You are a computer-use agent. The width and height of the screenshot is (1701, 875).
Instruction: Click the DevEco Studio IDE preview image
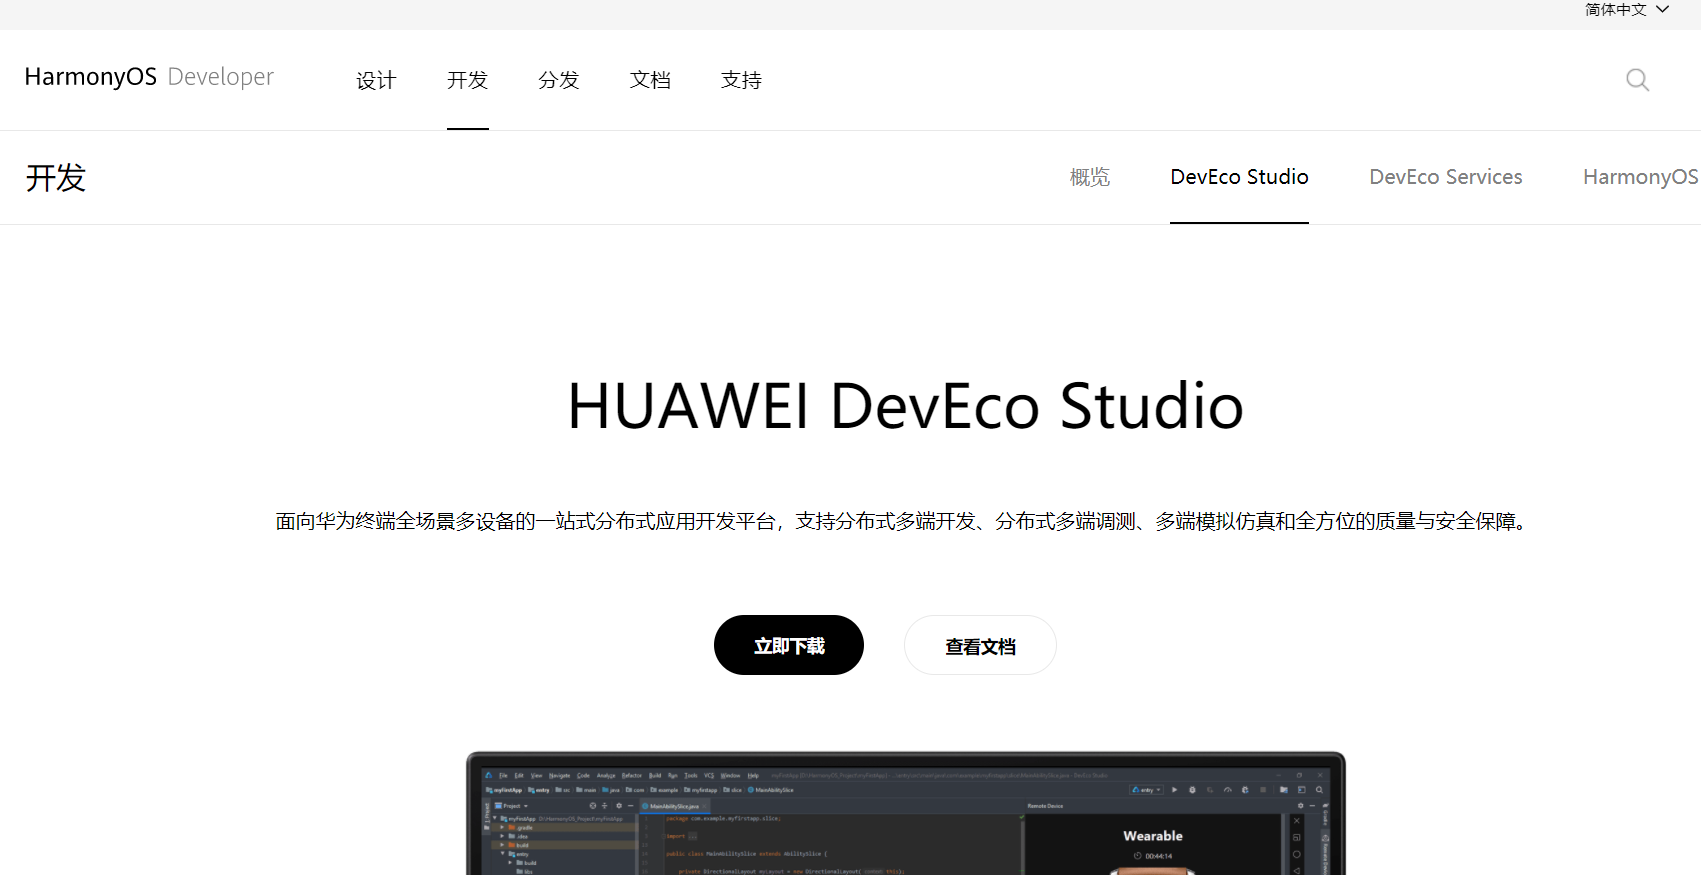[906, 813]
